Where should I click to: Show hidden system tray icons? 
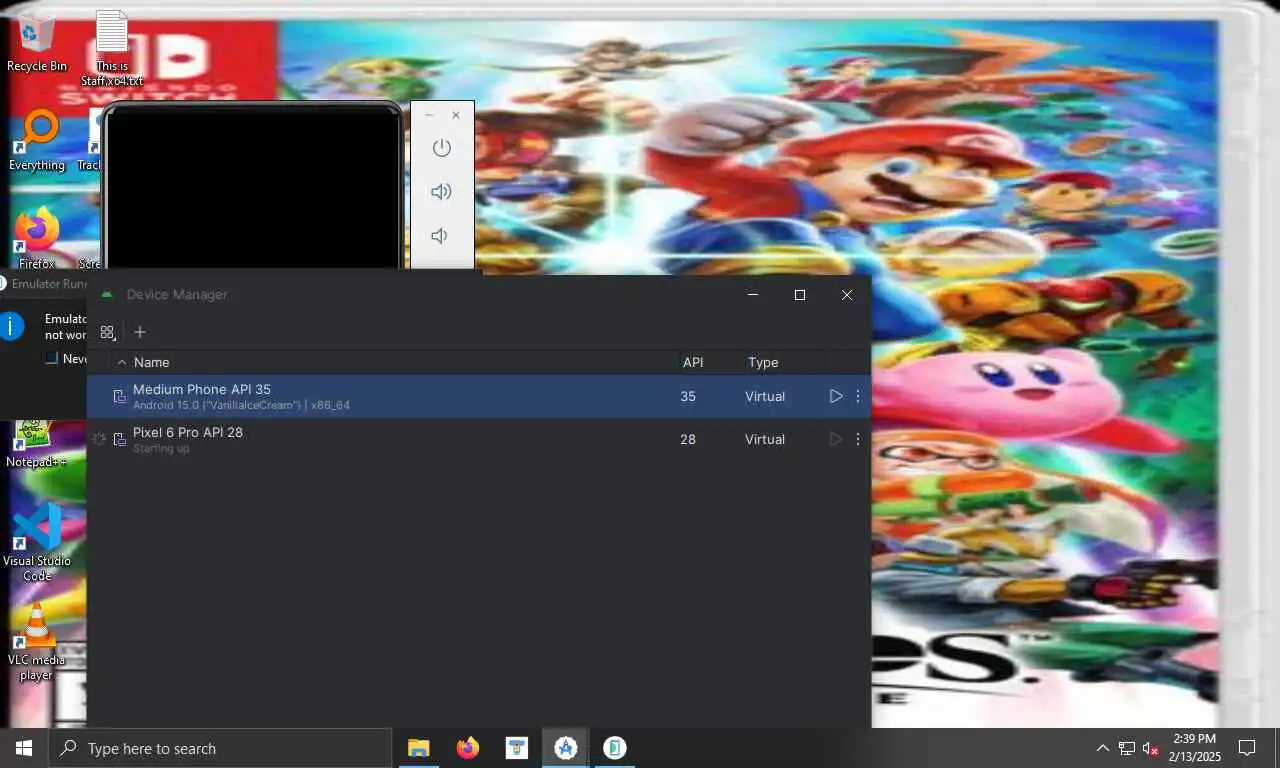click(1103, 748)
